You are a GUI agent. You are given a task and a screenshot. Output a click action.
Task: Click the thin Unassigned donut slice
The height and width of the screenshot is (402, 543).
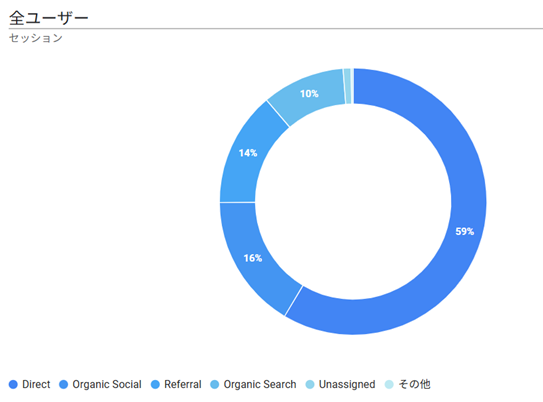pyautogui.click(x=347, y=86)
